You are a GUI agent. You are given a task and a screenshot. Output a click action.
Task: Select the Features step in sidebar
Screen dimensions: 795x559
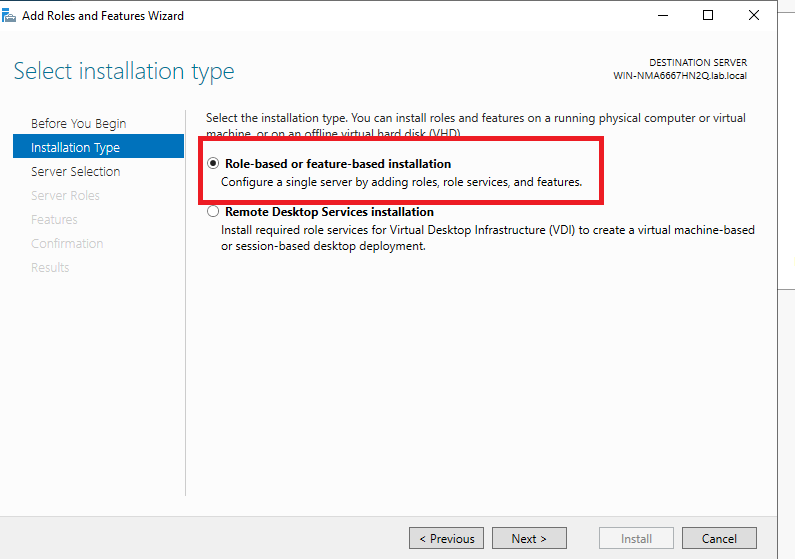tap(54, 219)
